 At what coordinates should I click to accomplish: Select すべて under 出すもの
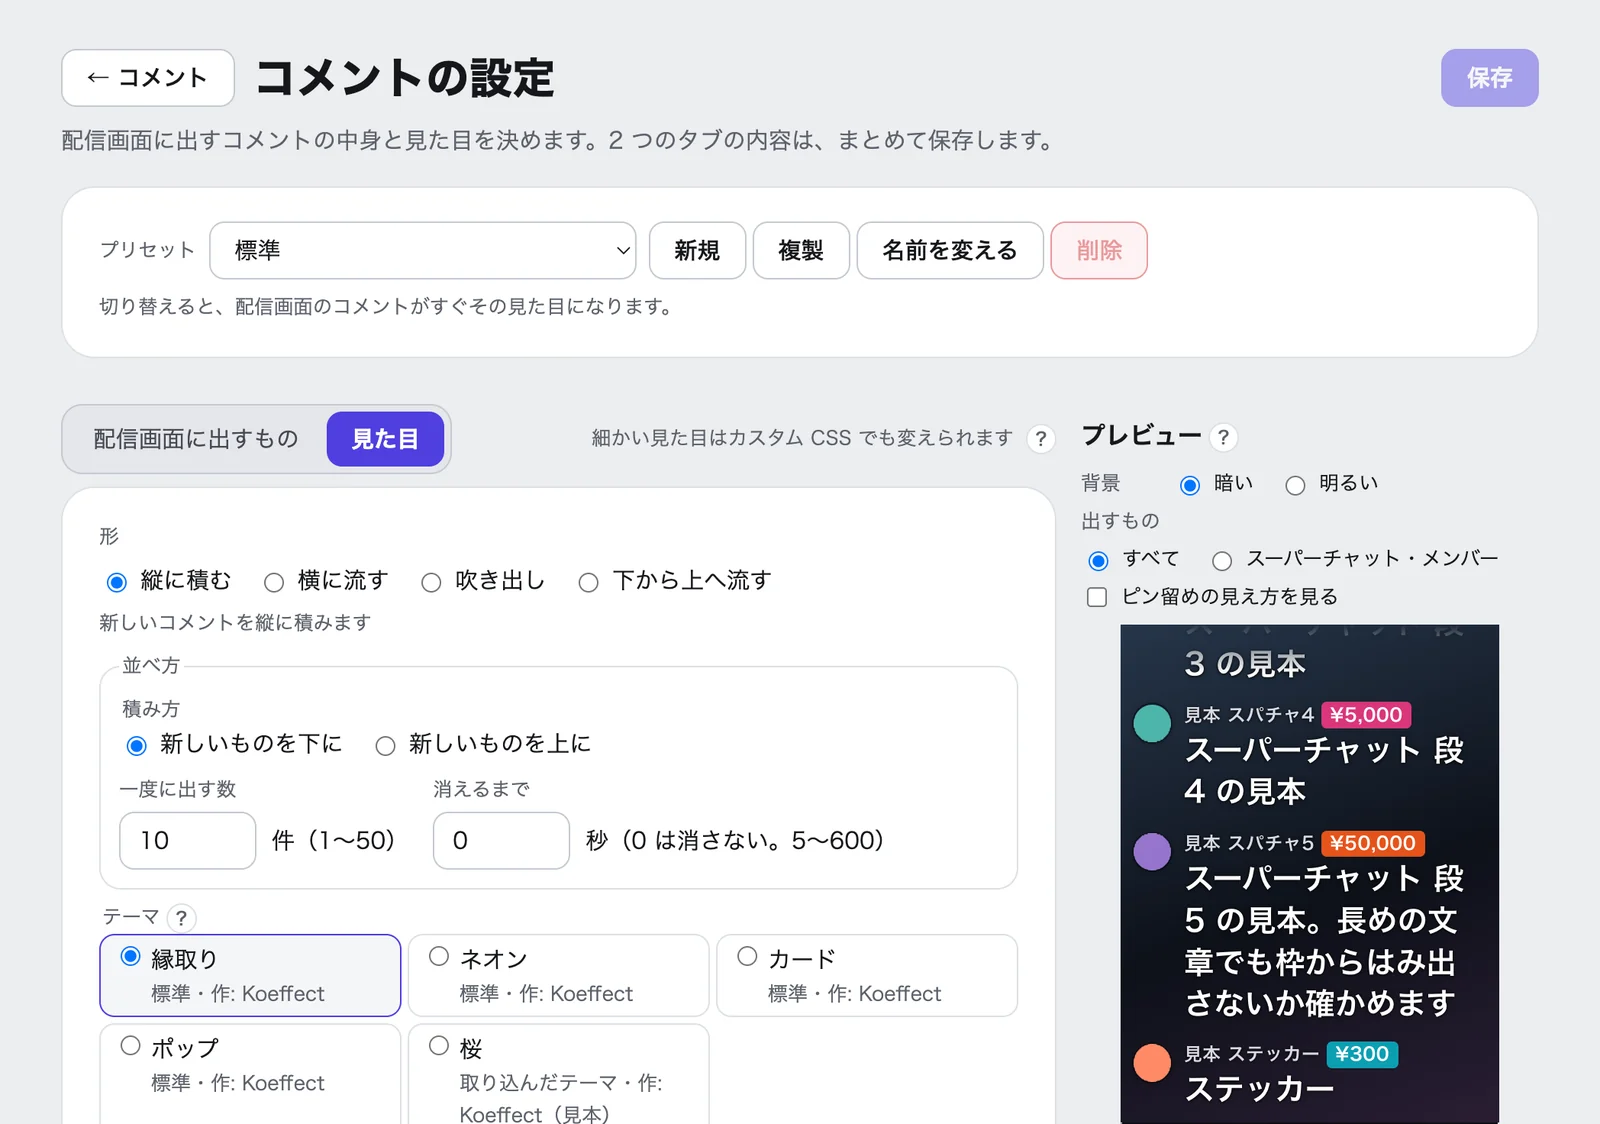click(1134, 559)
